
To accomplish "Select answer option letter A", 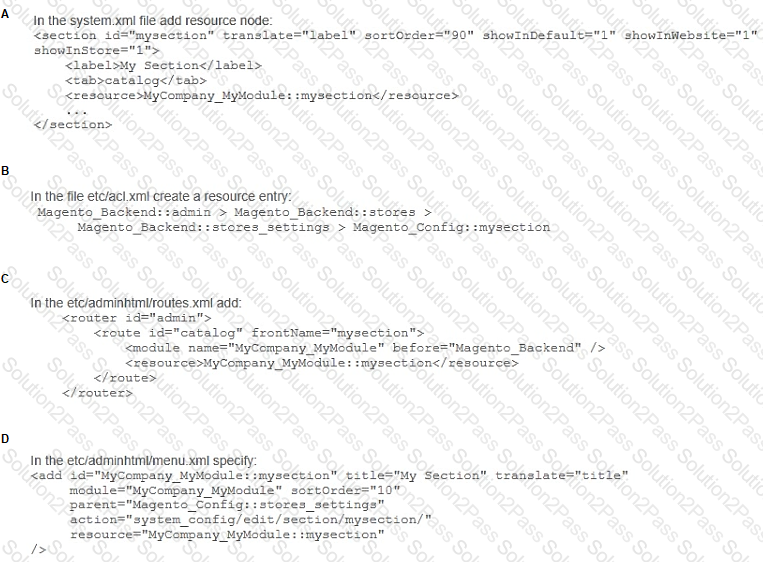I will click(5, 14).
